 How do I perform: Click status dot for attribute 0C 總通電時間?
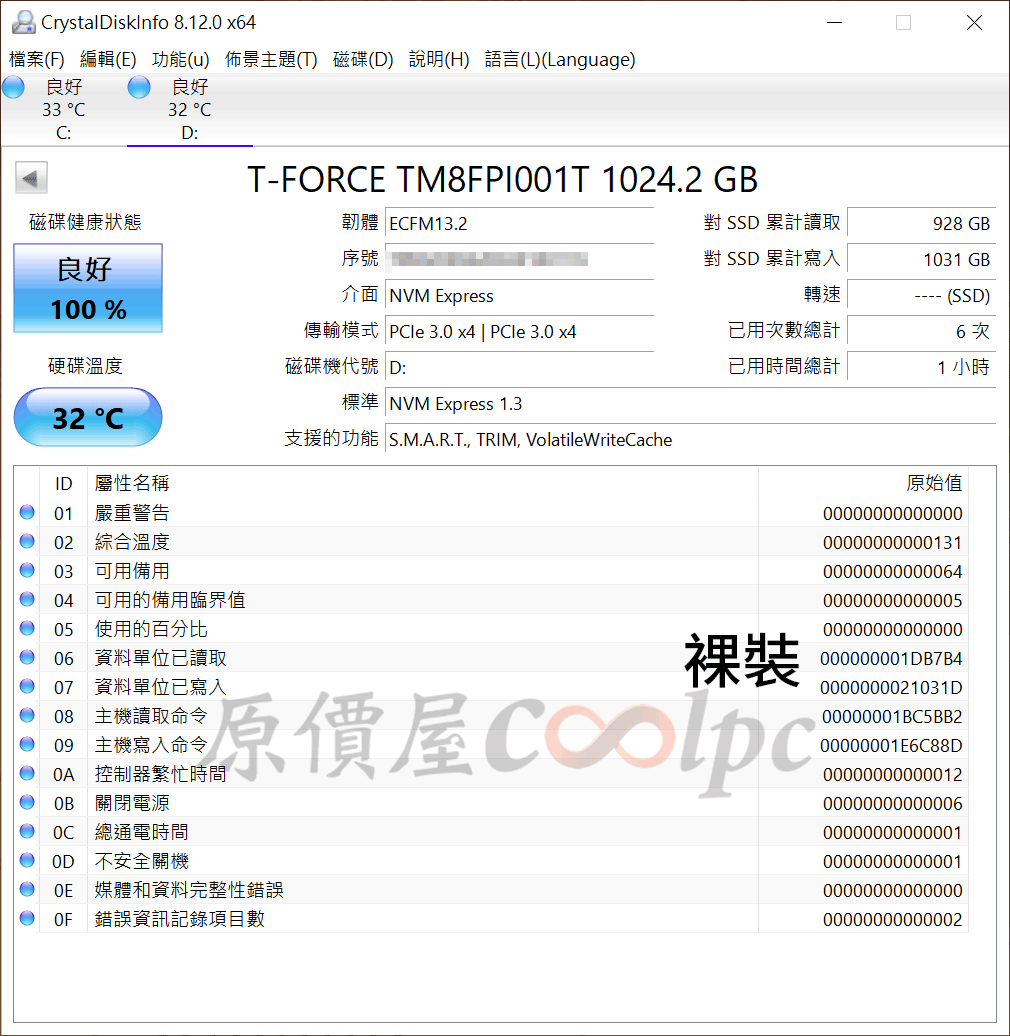click(27, 831)
